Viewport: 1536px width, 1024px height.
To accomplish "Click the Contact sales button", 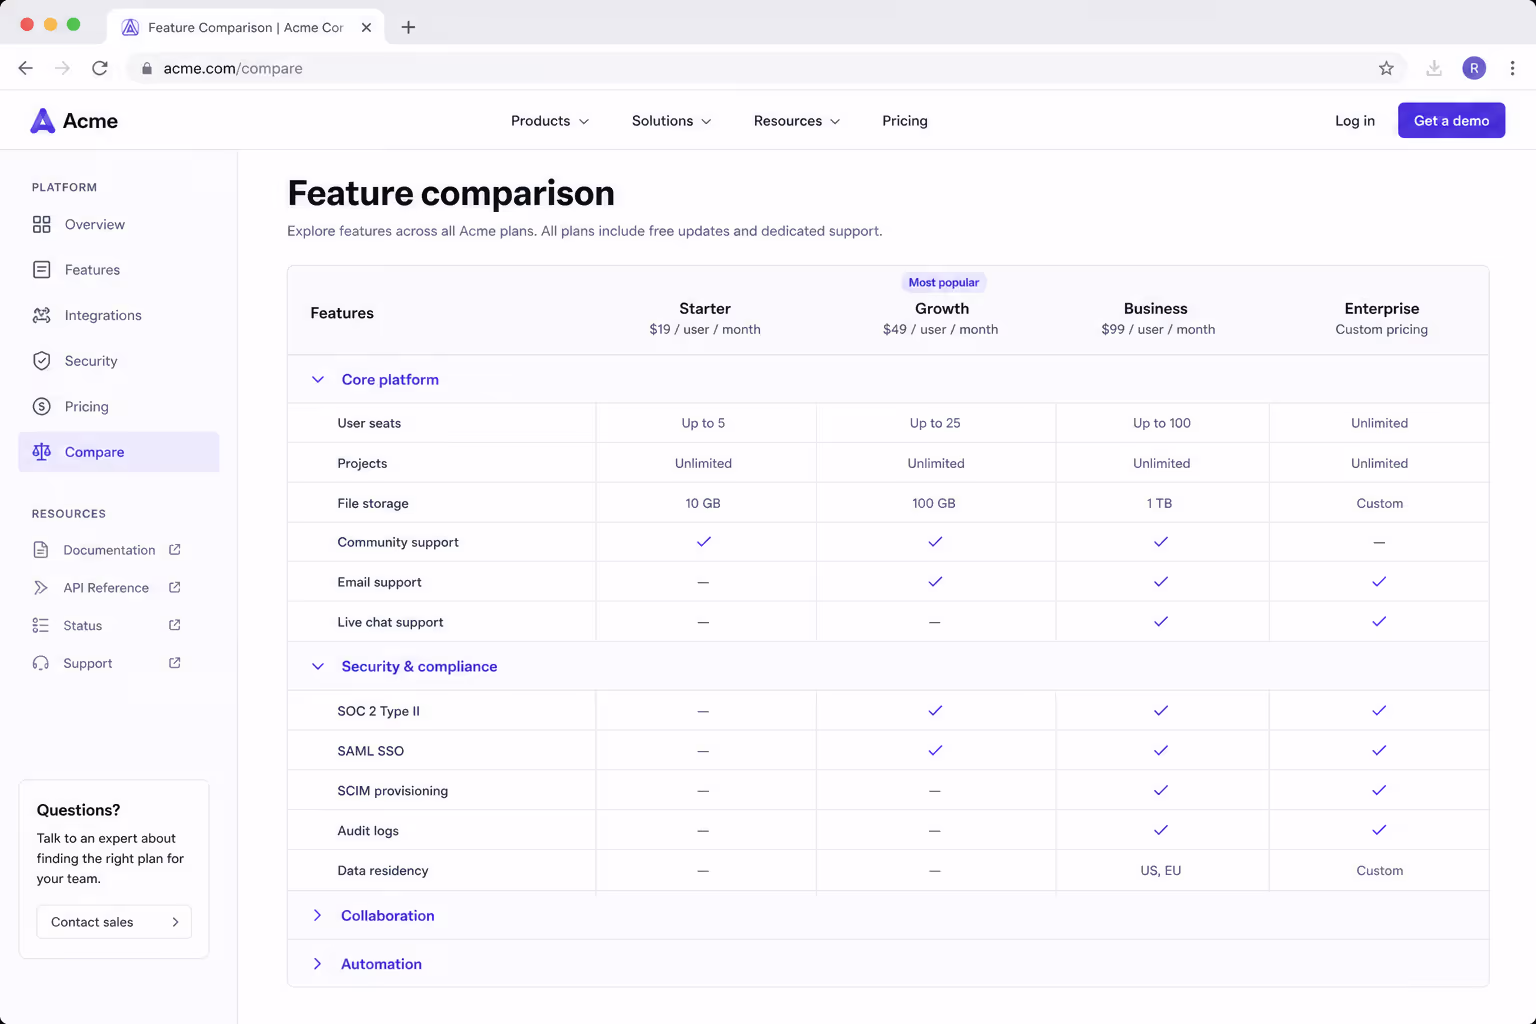I will click(x=114, y=922).
